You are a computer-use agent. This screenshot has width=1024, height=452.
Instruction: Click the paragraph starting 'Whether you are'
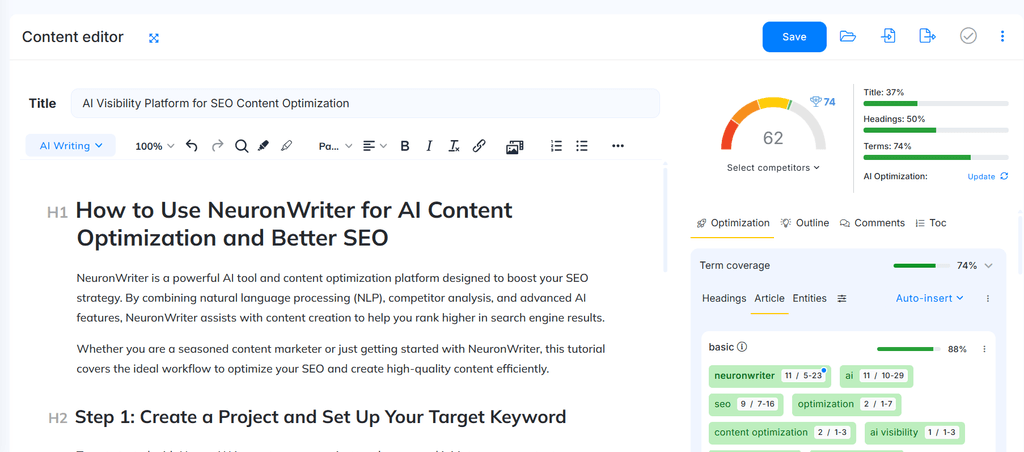tap(340, 359)
